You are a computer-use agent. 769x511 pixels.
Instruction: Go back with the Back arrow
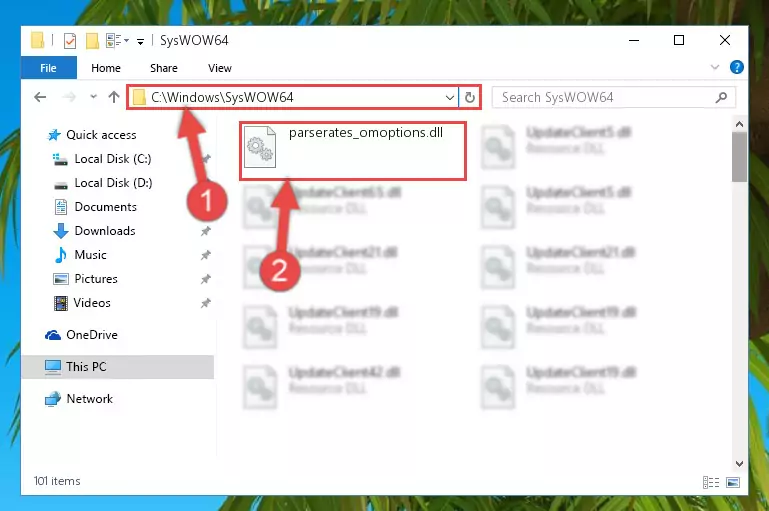pyautogui.click(x=40, y=97)
